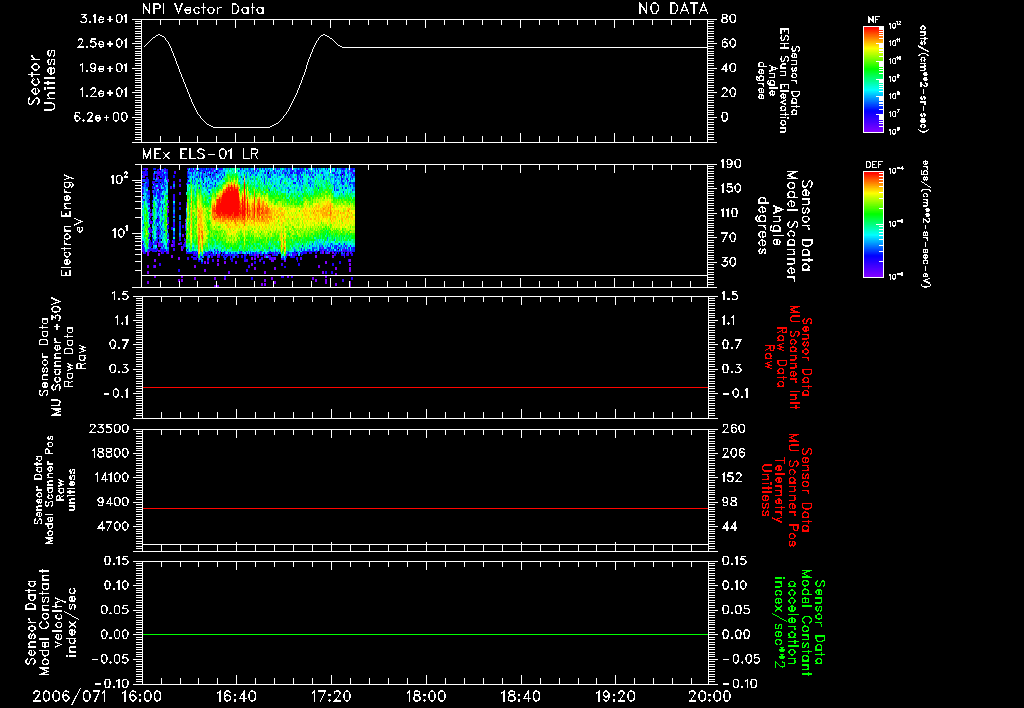The image size is (1024, 708).
Task: Click the 4700 scanner position tick value
Action: pyautogui.click(x=113, y=526)
